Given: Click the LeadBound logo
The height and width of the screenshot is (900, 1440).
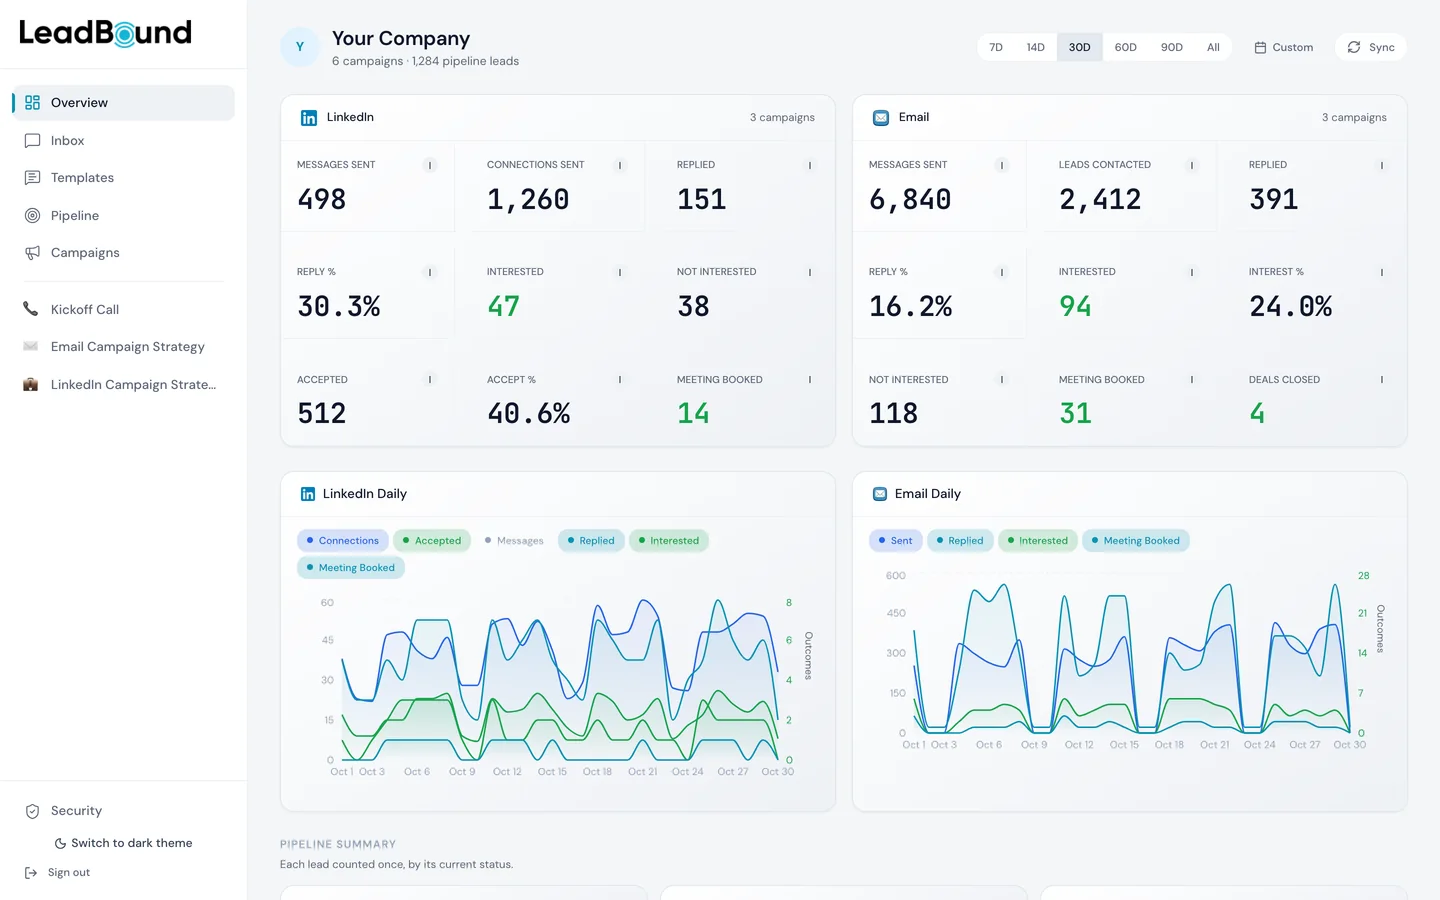Looking at the screenshot, I should [x=105, y=33].
